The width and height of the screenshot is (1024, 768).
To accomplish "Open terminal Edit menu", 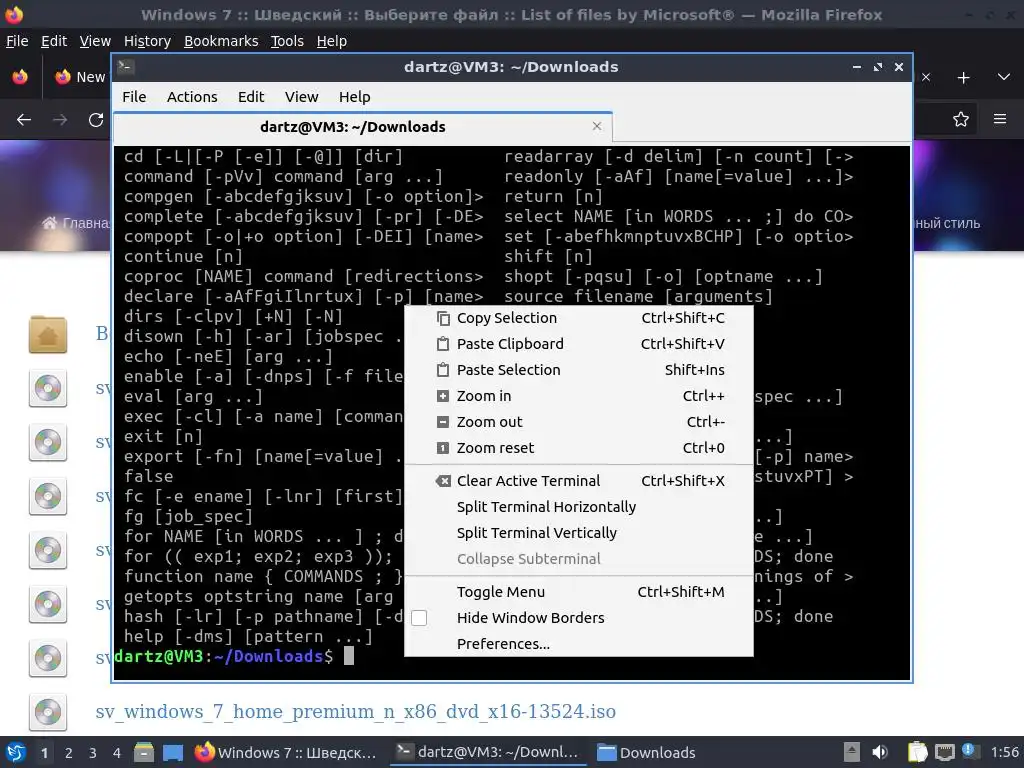I will (251, 97).
